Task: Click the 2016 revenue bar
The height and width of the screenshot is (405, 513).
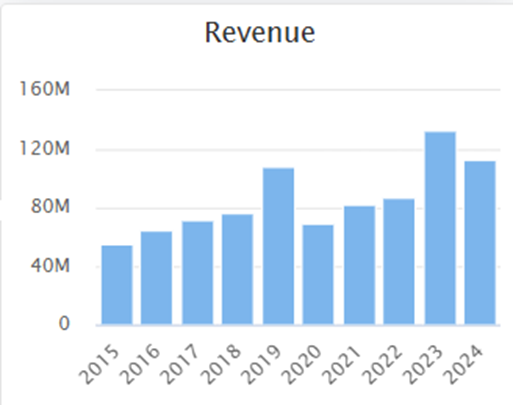Action: [156, 278]
